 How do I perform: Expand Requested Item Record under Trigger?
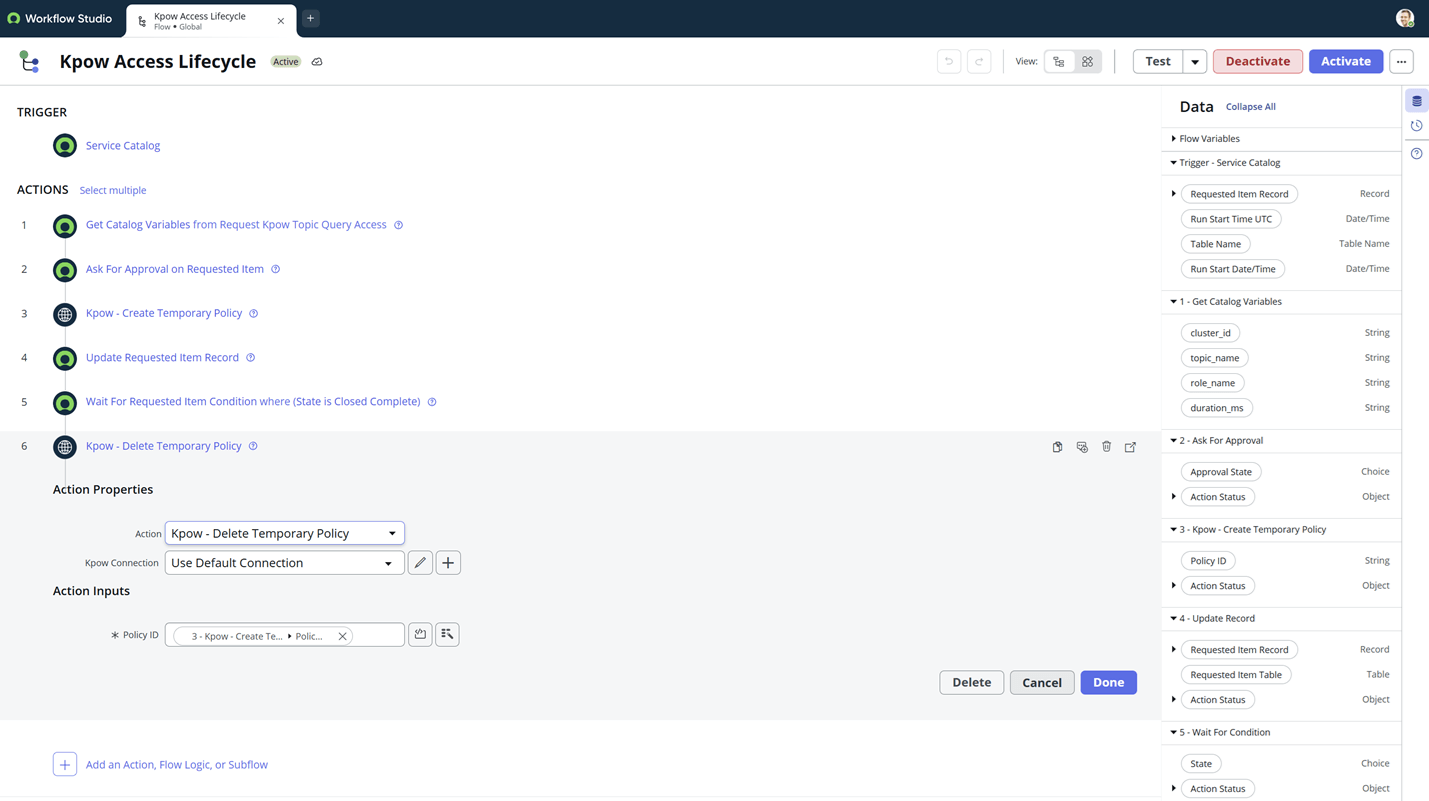coord(1174,194)
